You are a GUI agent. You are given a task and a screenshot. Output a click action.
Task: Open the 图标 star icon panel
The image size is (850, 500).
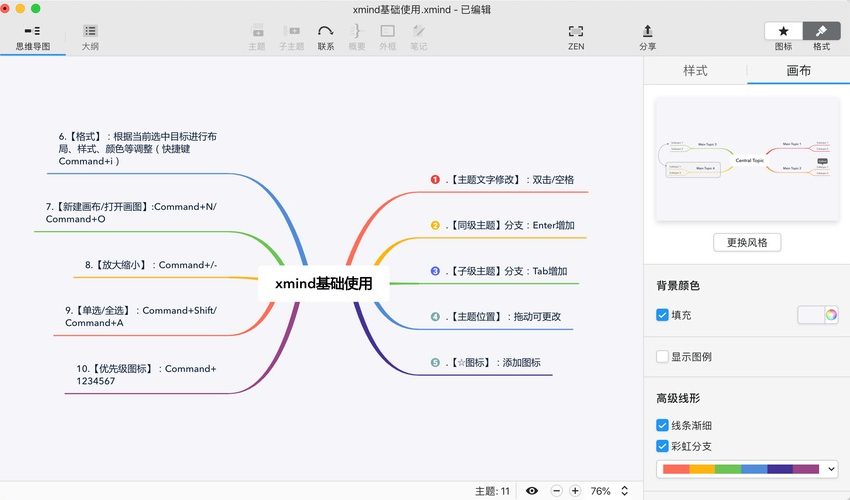(x=783, y=31)
